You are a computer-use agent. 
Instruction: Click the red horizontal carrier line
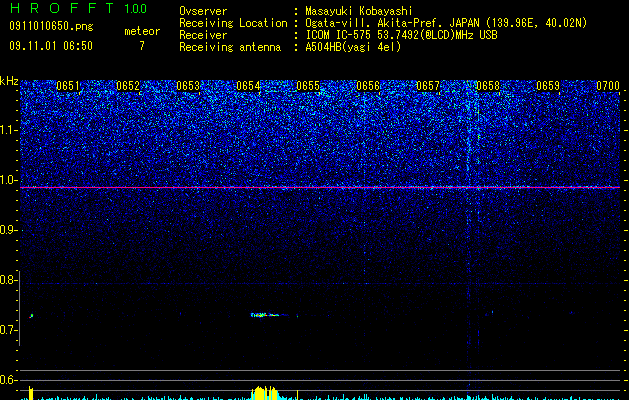coord(320,187)
